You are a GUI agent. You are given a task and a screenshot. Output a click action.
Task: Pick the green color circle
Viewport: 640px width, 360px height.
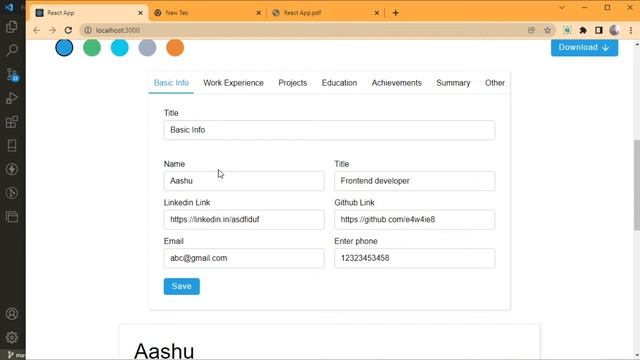tap(92, 48)
